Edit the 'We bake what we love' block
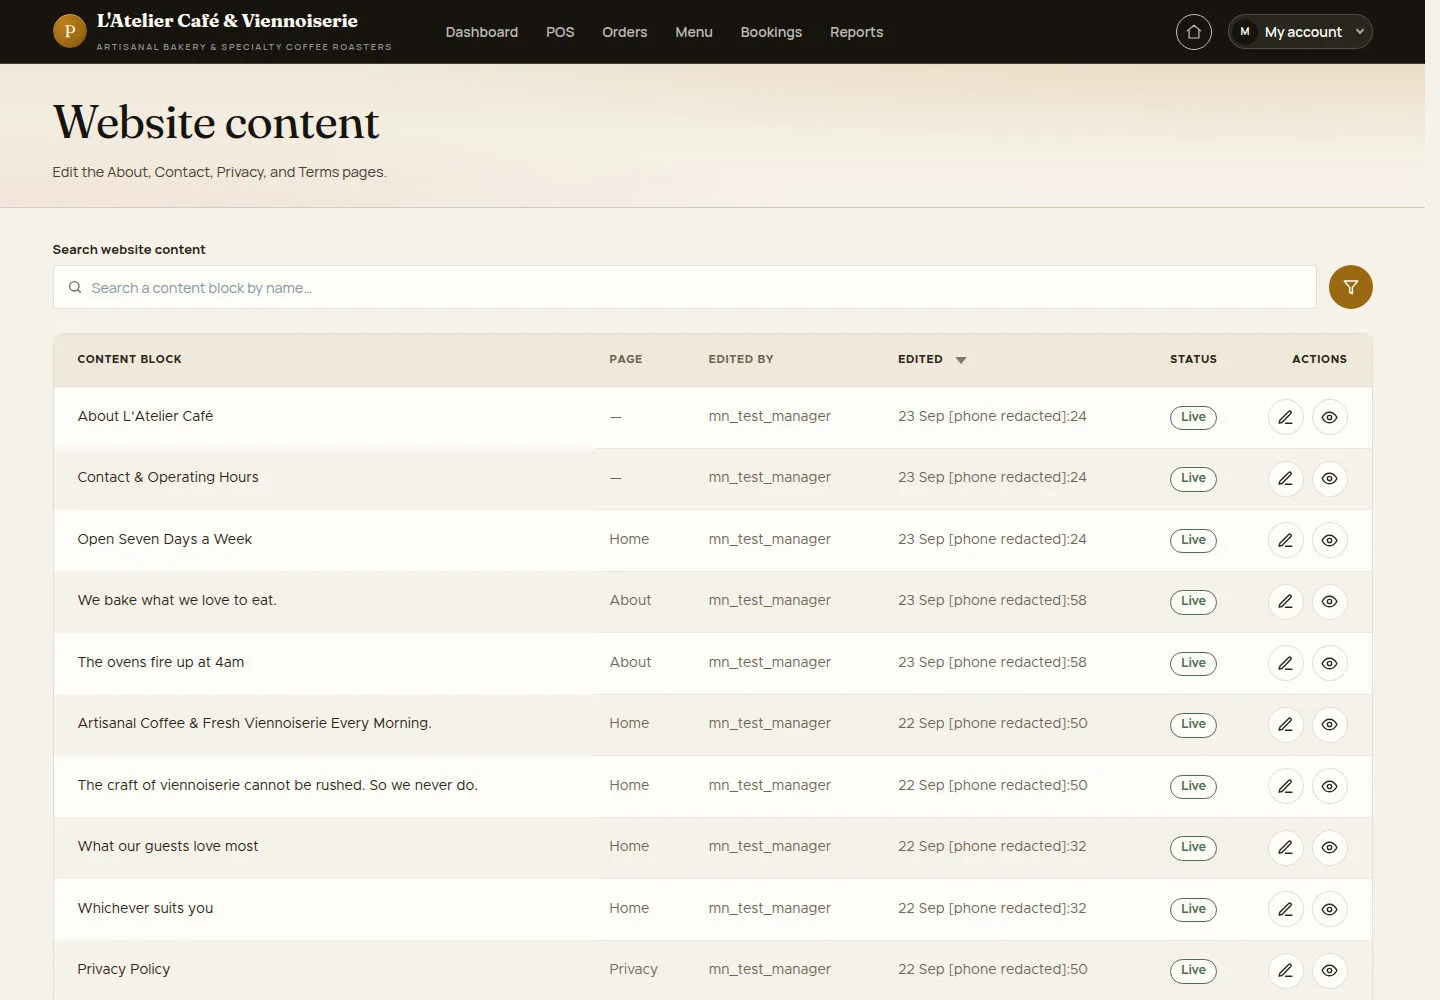 click(1285, 602)
